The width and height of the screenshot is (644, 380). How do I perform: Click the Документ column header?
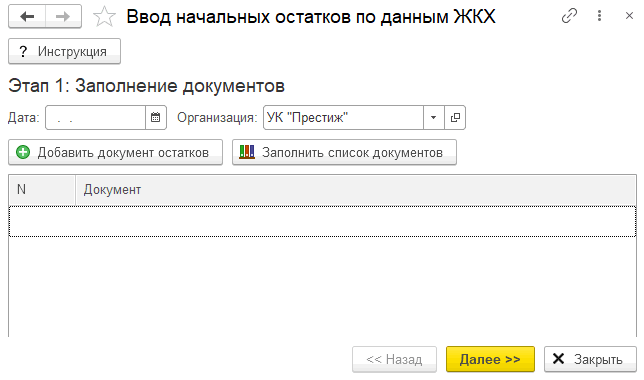coord(356,190)
